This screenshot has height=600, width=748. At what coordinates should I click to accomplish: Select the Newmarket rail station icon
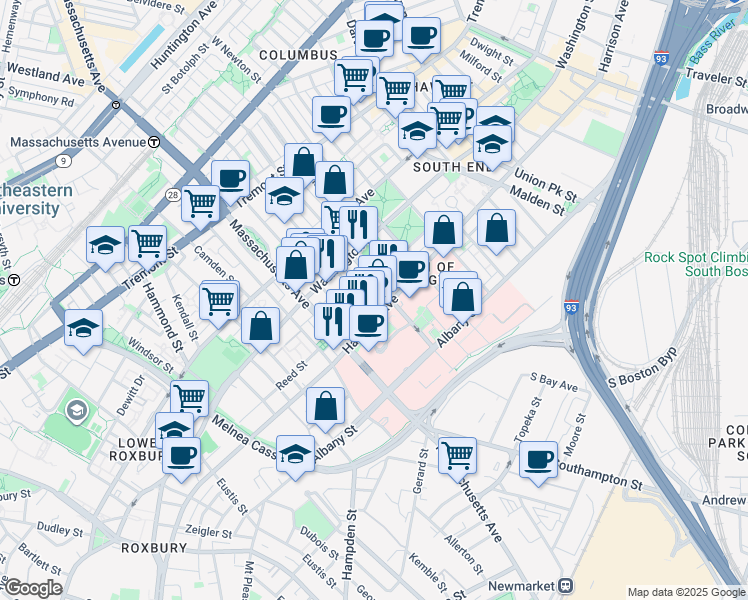pyautogui.click(x=565, y=586)
